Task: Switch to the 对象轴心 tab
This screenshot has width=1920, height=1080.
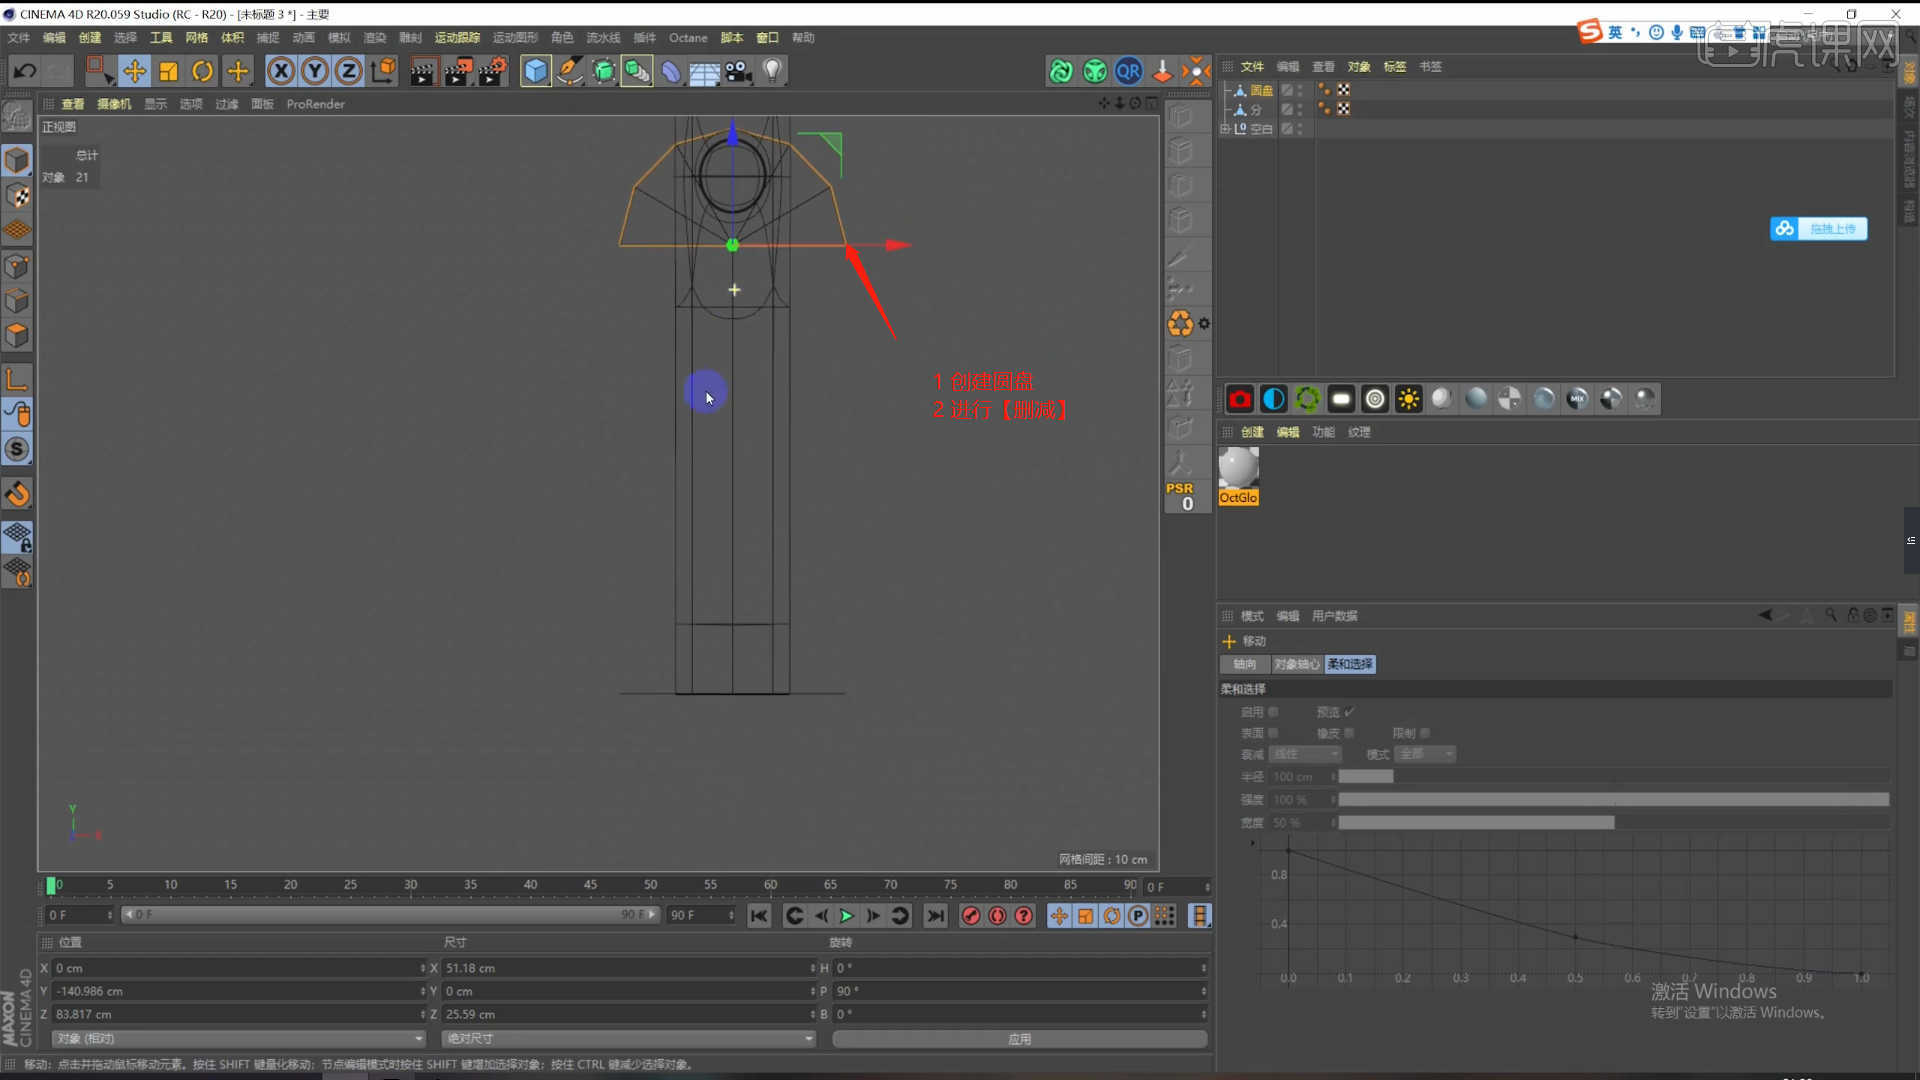Action: (1296, 664)
